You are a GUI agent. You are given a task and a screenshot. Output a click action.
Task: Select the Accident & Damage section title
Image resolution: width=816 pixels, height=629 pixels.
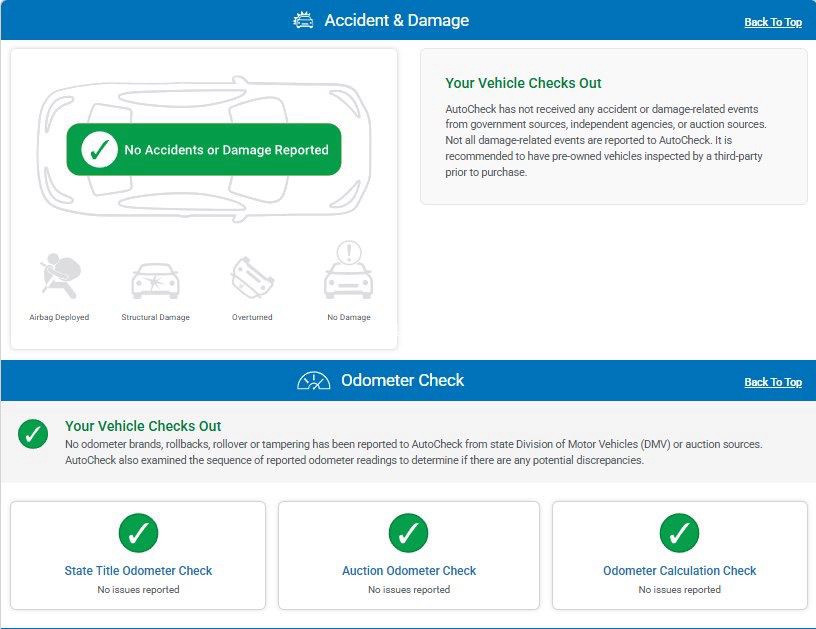[396, 20]
